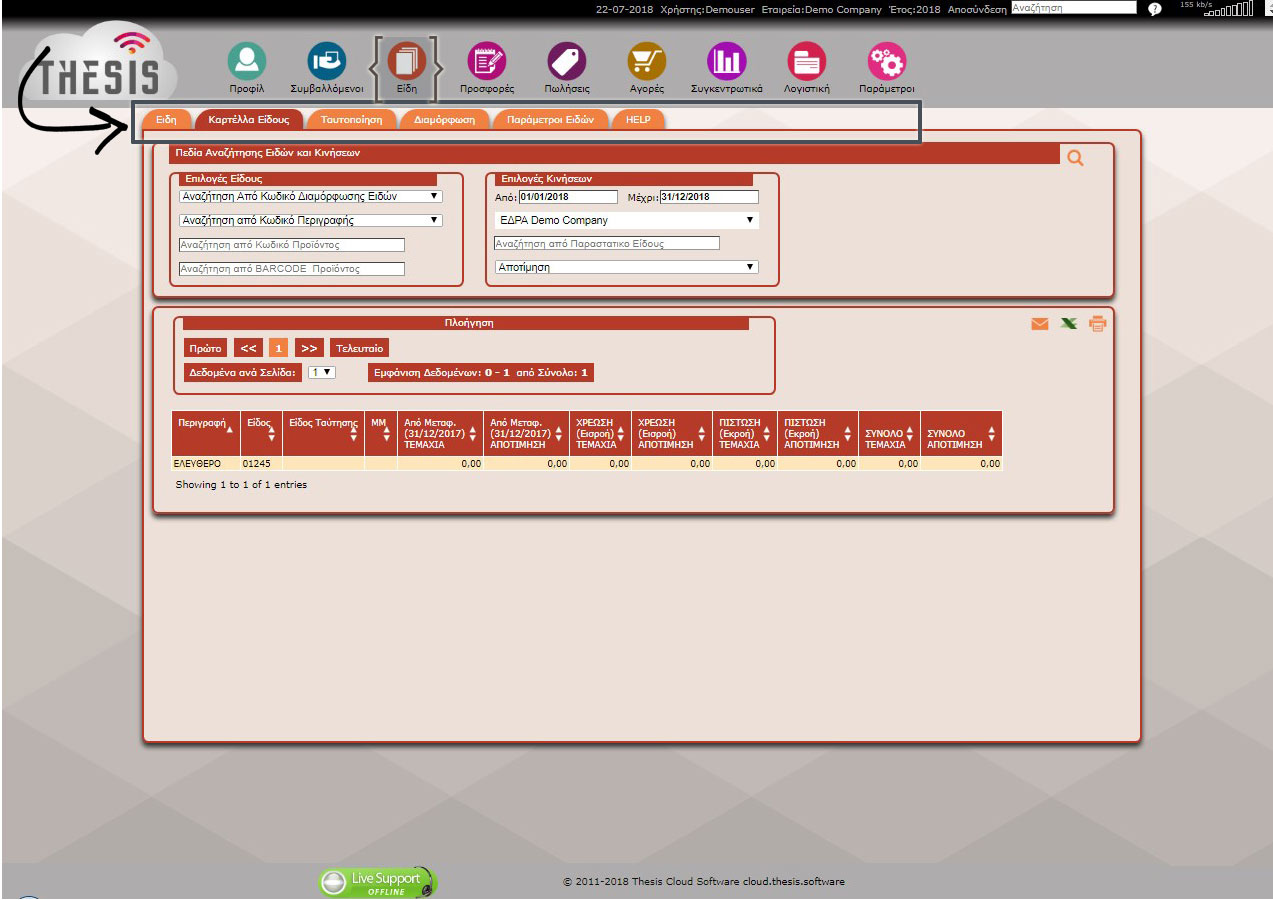
Task: Open the Προσφορές offers icon
Action: point(487,62)
